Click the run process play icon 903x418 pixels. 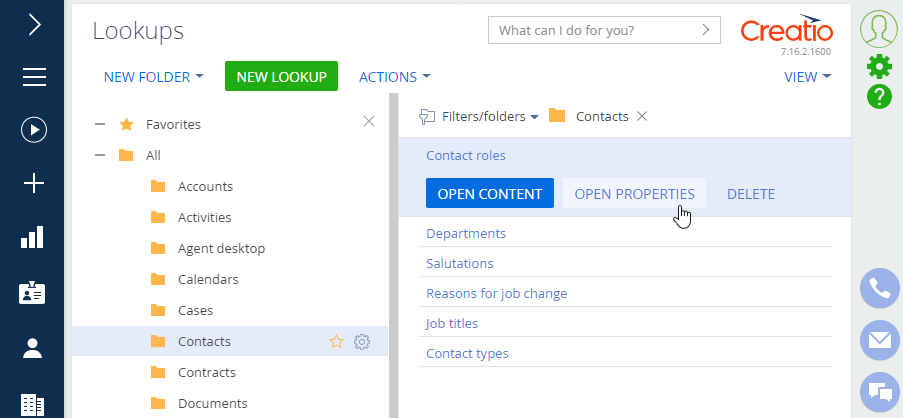(34, 130)
